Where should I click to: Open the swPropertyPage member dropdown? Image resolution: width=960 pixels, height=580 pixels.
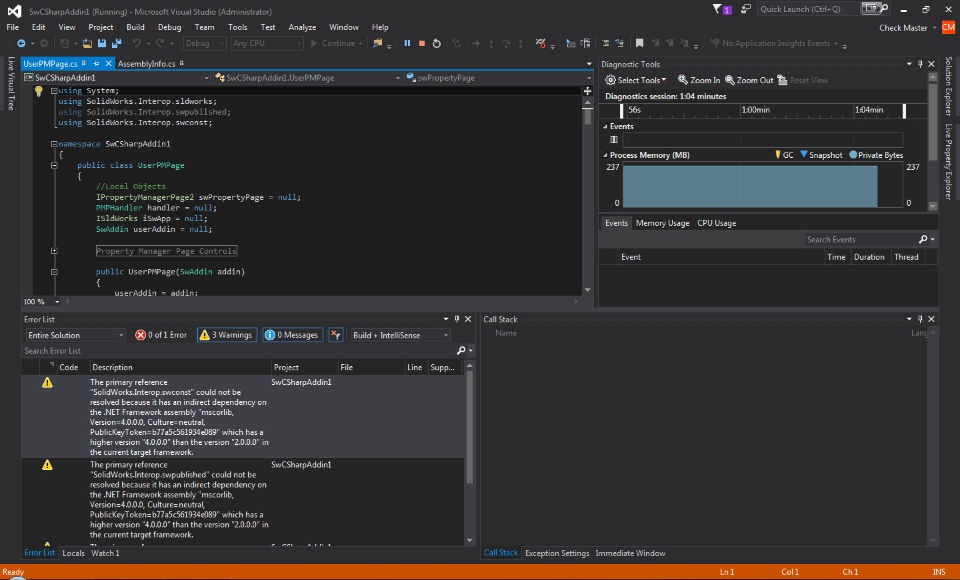pos(499,78)
